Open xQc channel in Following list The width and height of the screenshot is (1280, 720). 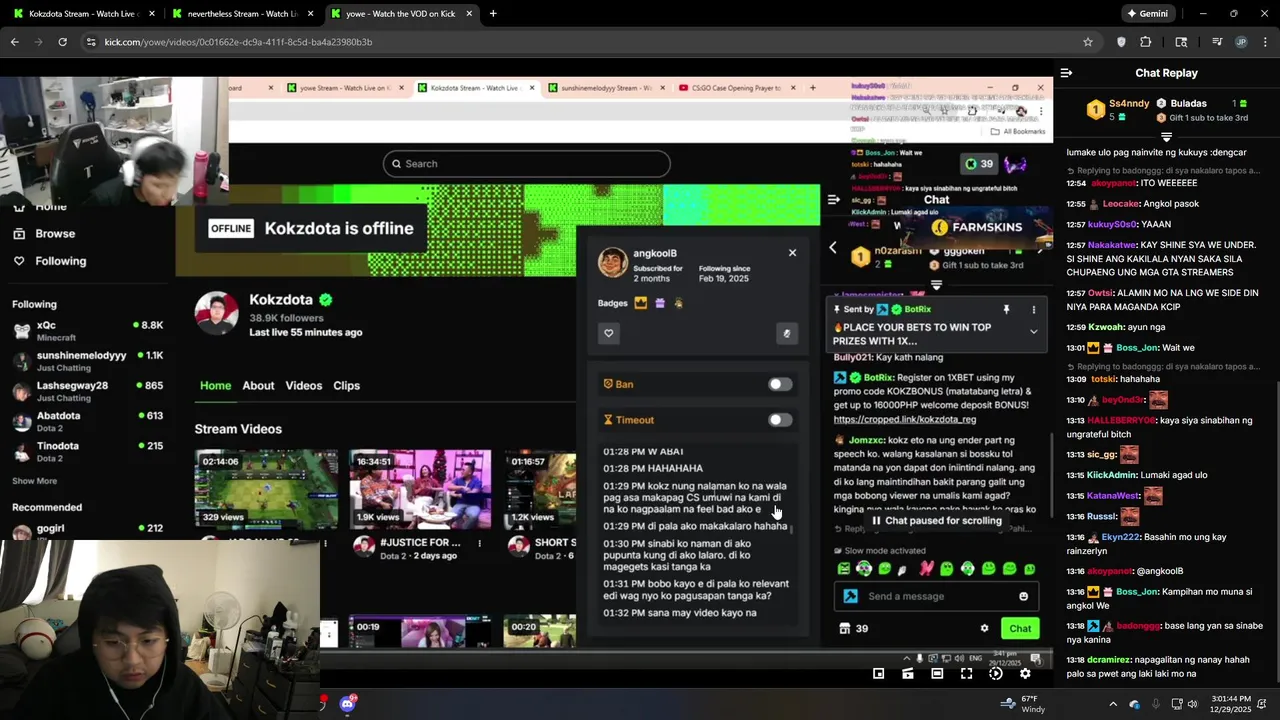point(88,330)
